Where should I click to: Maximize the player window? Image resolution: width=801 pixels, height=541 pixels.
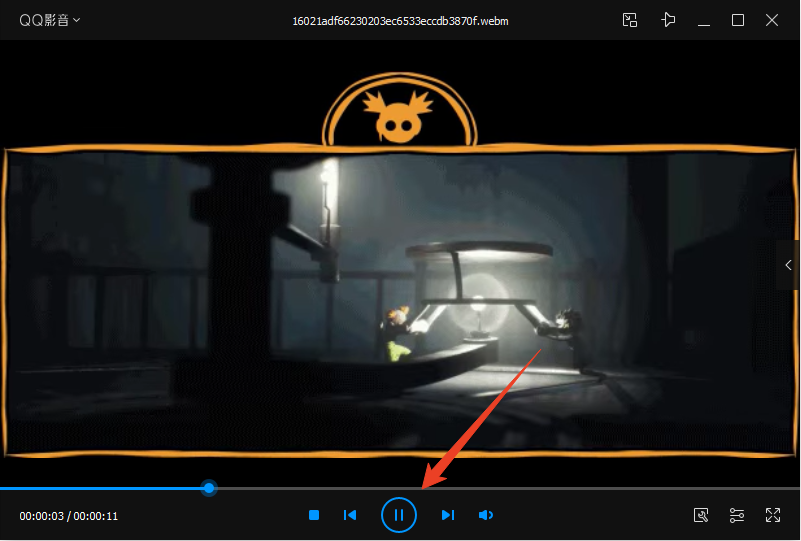coord(738,20)
